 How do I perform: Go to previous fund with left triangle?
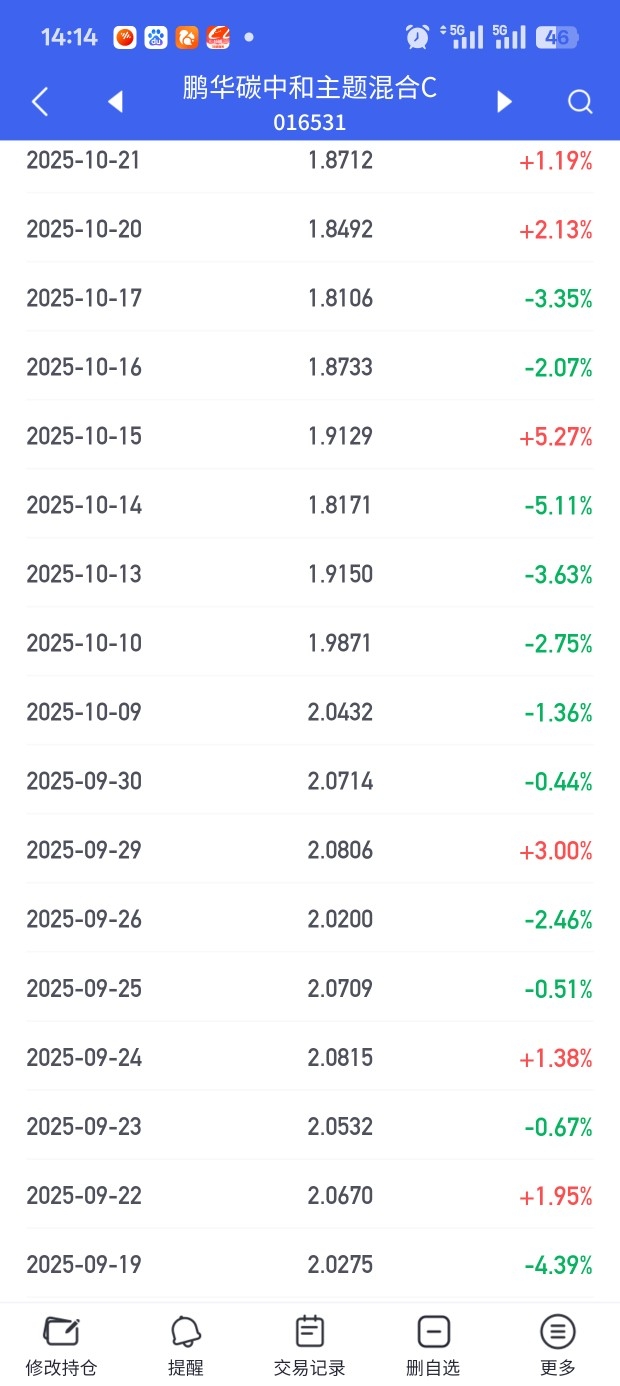point(115,101)
